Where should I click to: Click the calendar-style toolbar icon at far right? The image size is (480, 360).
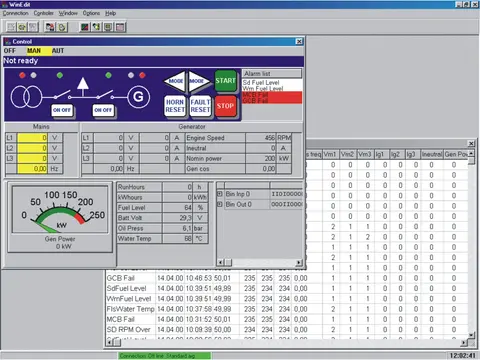pyautogui.click(x=120, y=27)
